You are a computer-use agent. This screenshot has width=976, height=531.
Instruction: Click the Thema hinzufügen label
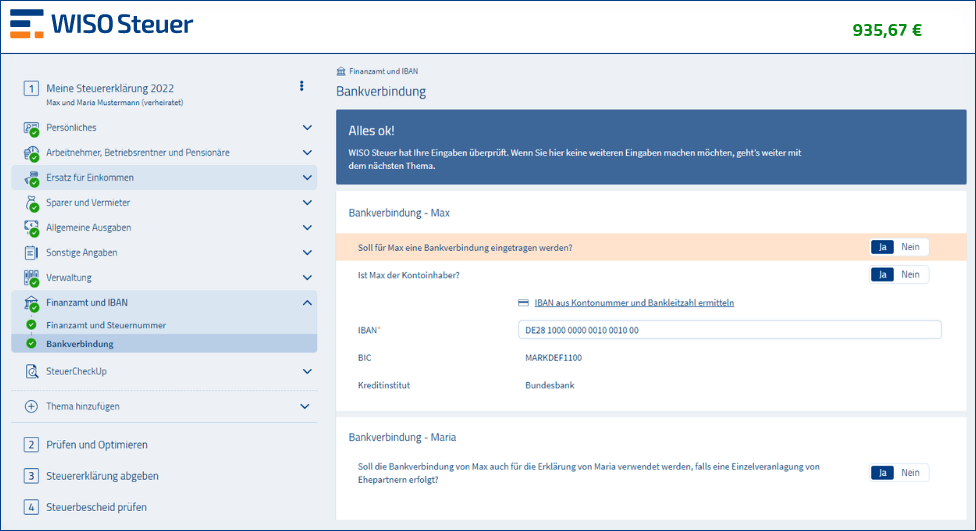pyautogui.click(x=83, y=406)
